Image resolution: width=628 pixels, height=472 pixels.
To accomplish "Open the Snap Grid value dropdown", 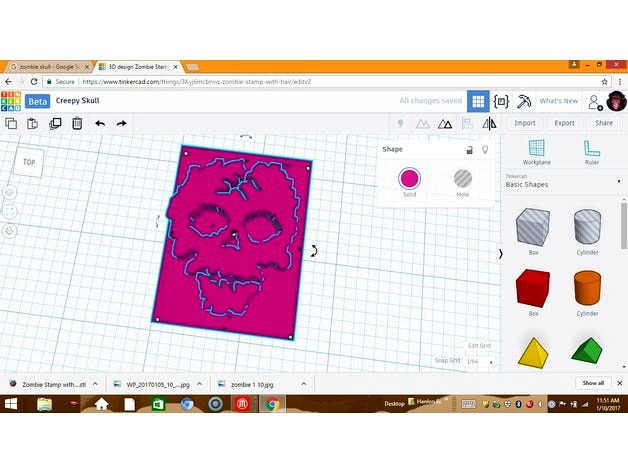I will (479, 361).
